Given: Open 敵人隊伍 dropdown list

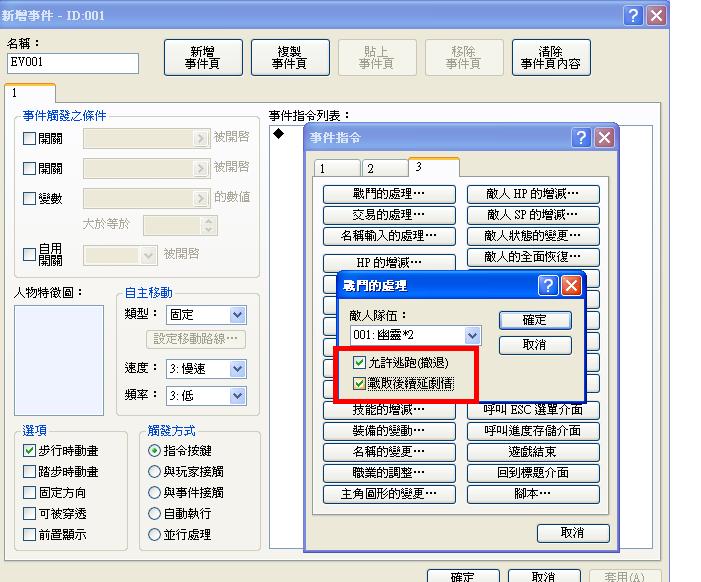Looking at the screenshot, I should 473,335.
